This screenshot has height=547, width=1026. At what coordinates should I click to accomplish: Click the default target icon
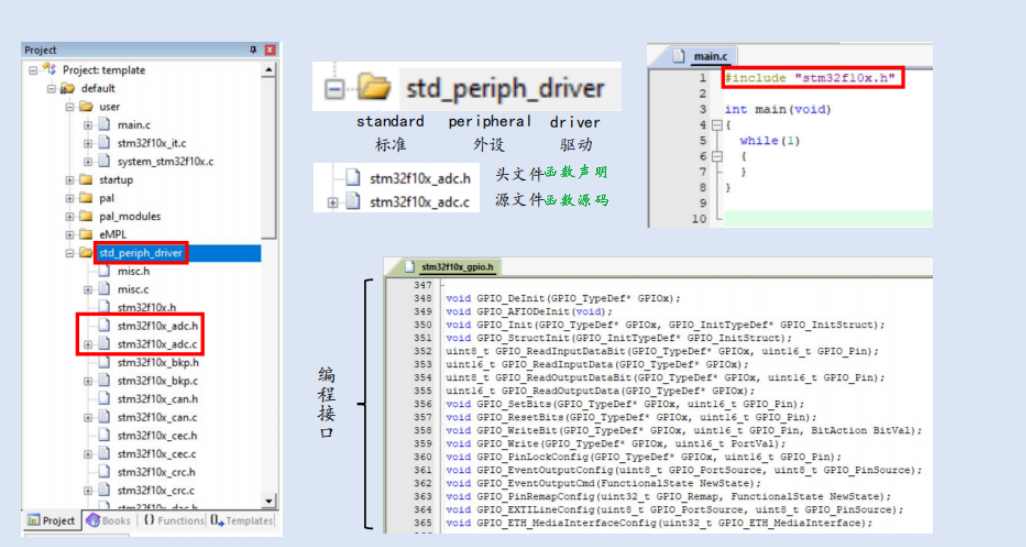click(x=67, y=88)
